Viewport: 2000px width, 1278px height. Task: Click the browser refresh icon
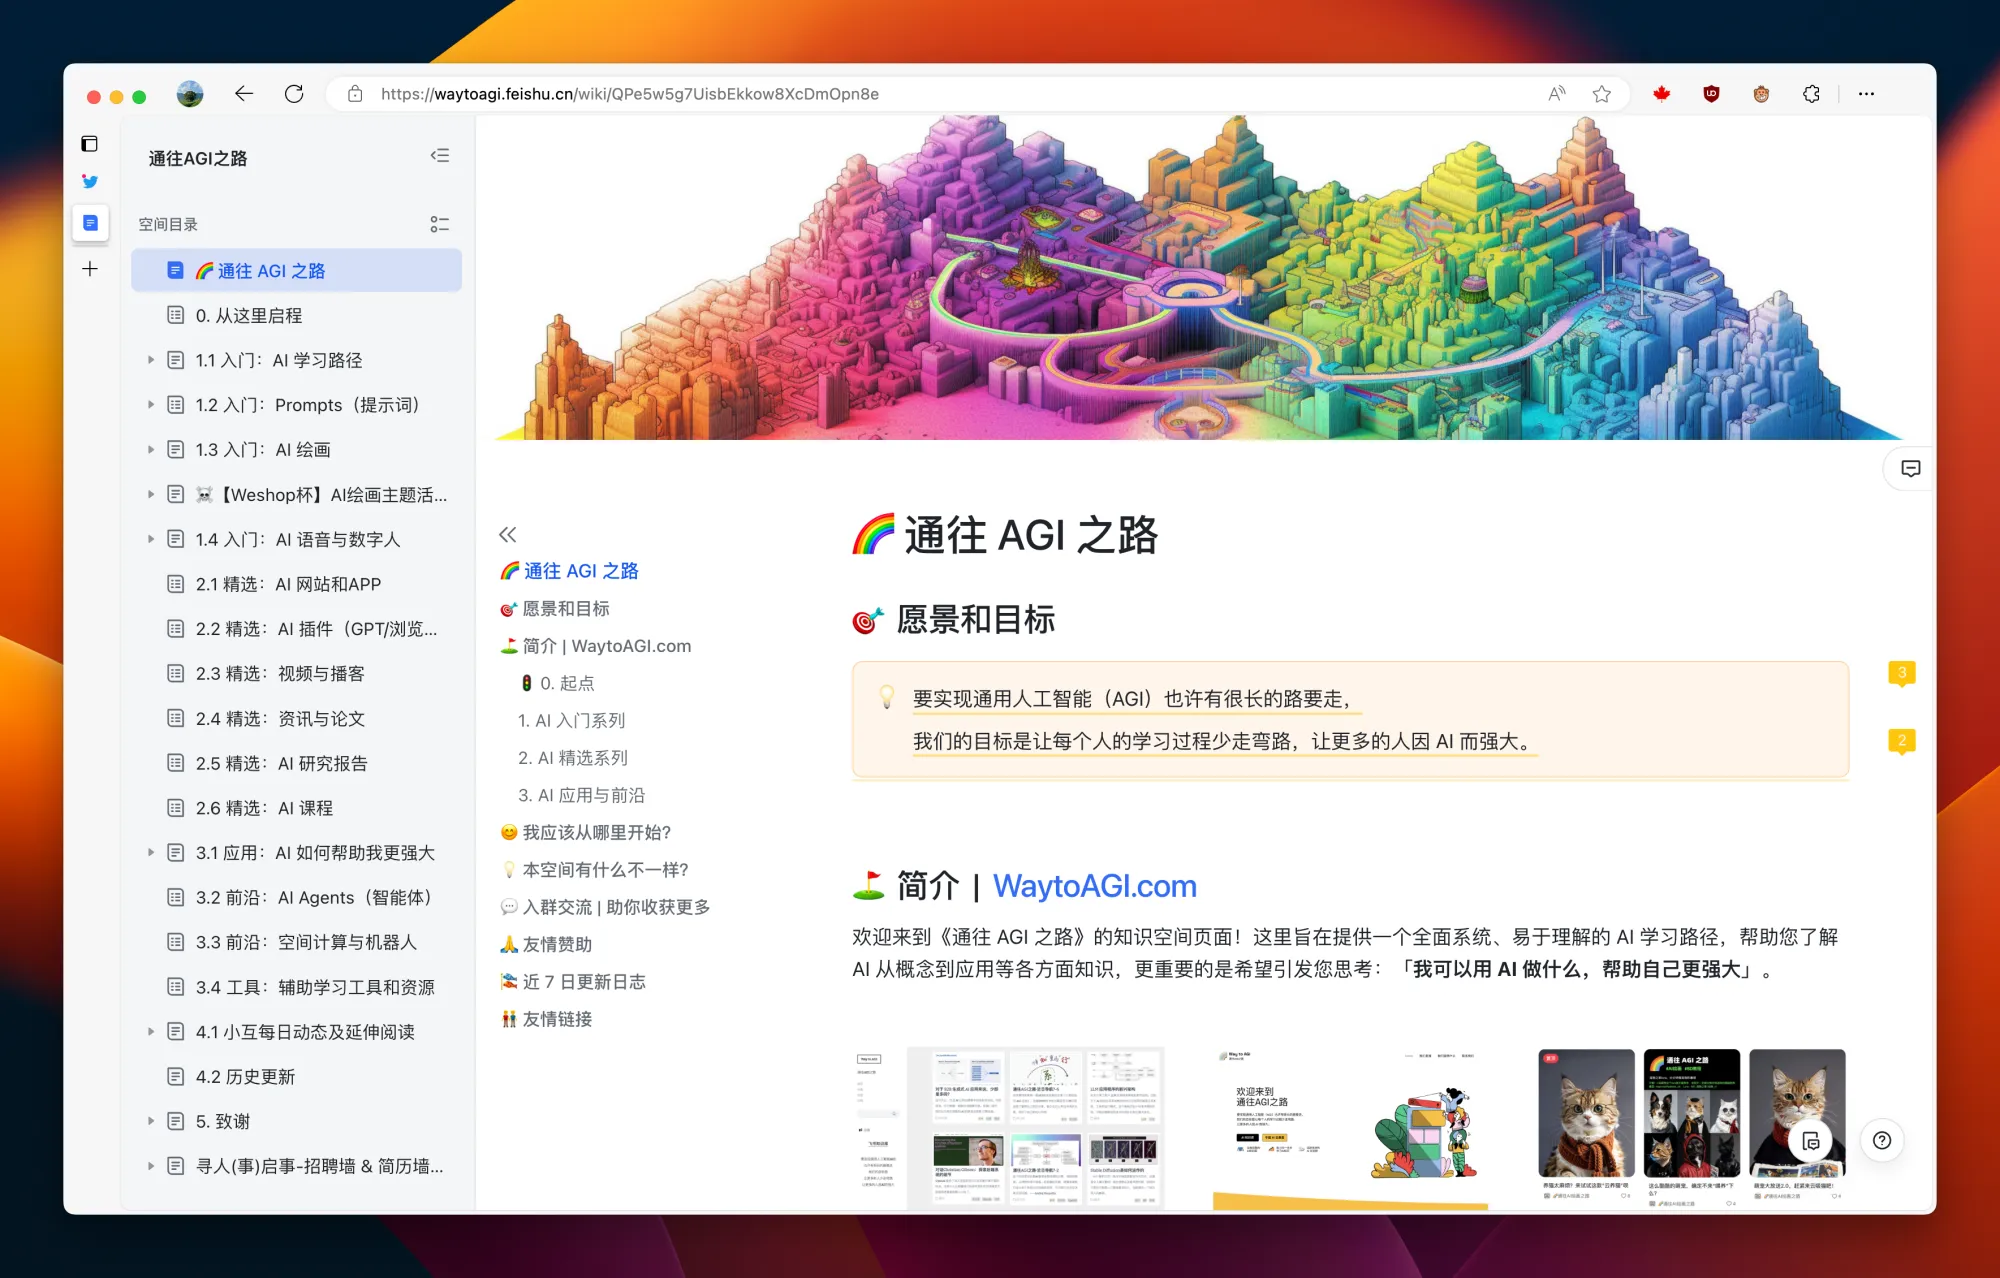pos(294,94)
